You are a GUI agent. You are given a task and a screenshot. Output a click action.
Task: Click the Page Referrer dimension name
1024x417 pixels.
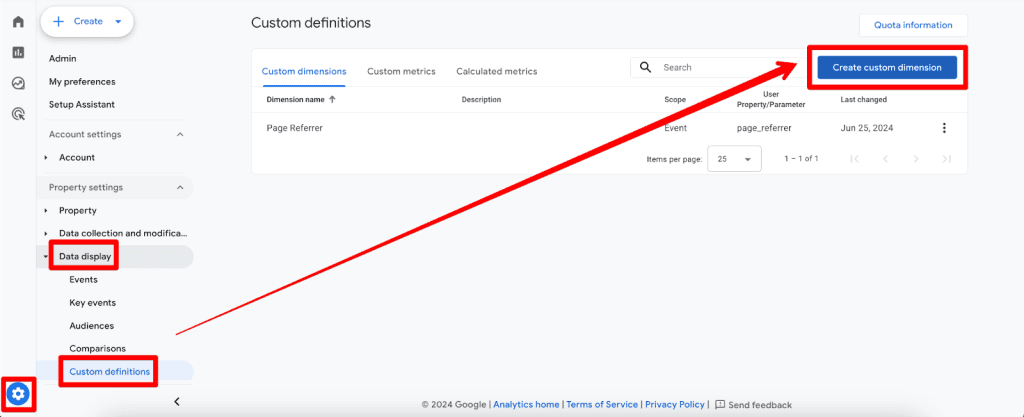click(295, 128)
